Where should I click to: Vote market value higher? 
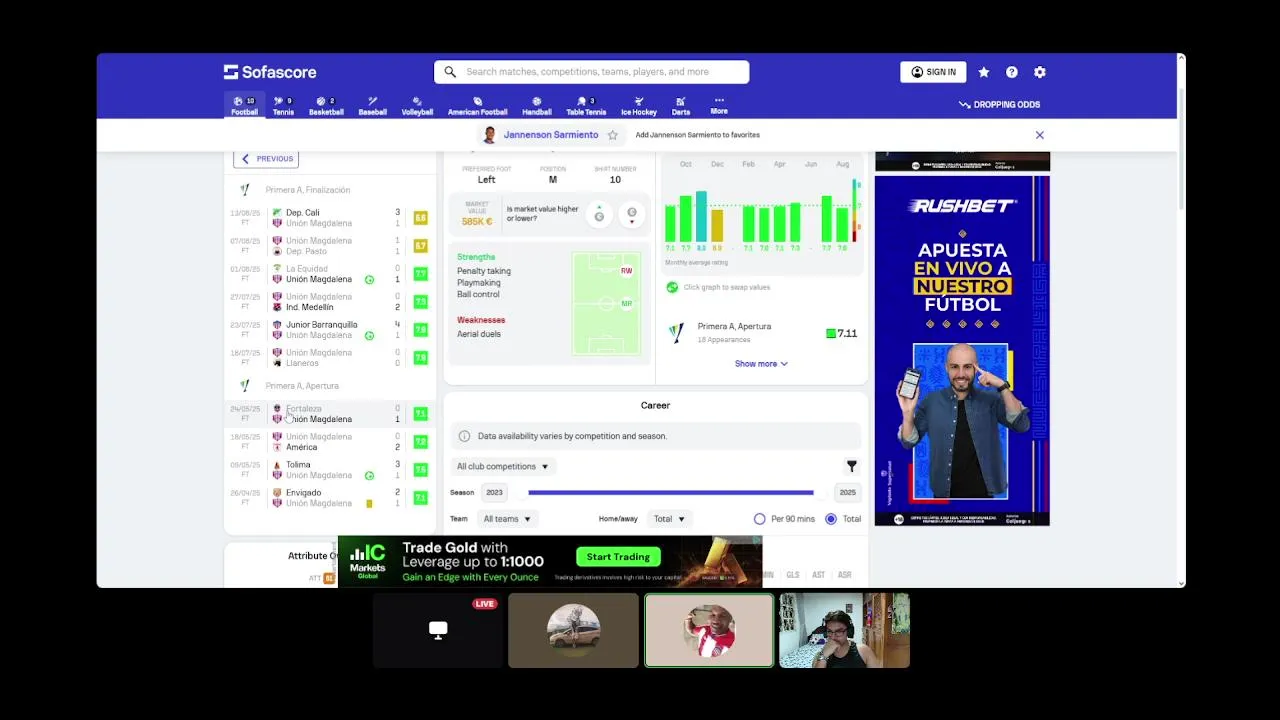[x=599, y=215]
